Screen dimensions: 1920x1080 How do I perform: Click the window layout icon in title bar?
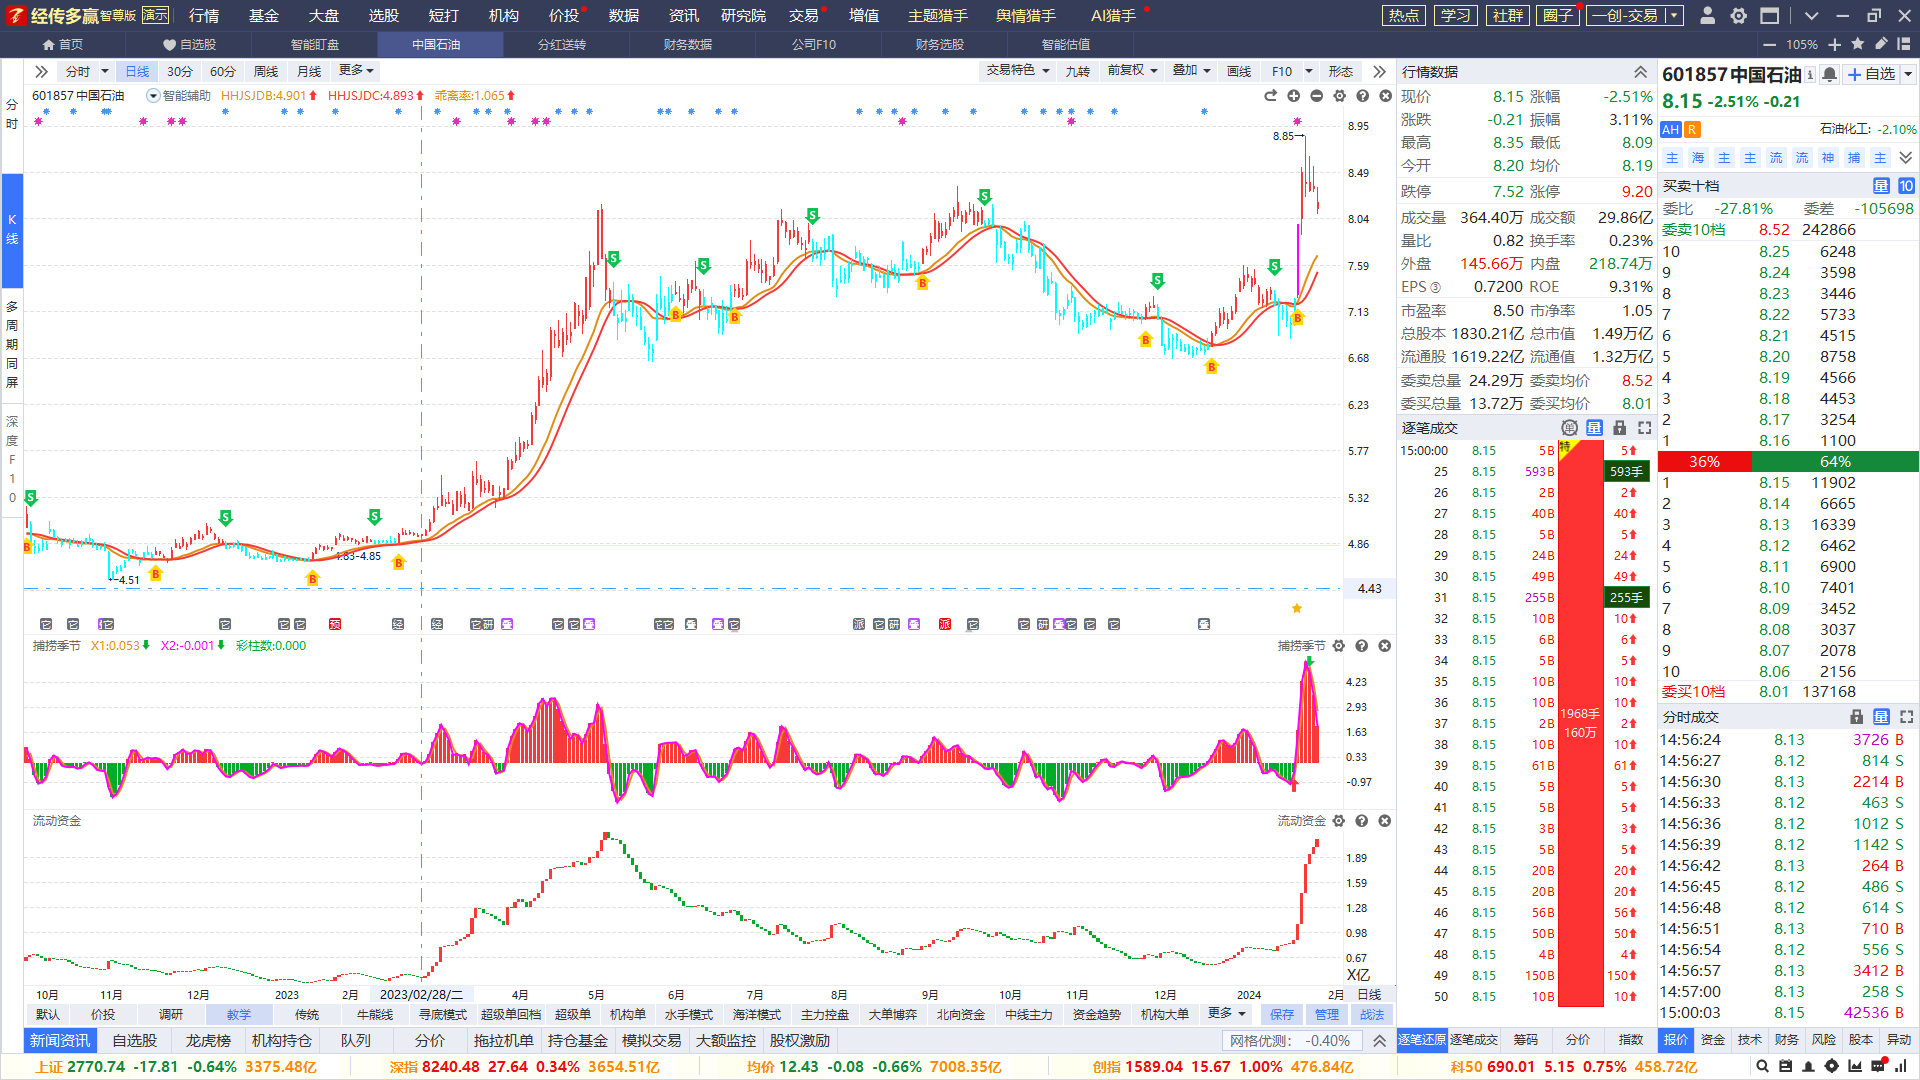pyautogui.click(x=1770, y=16)
